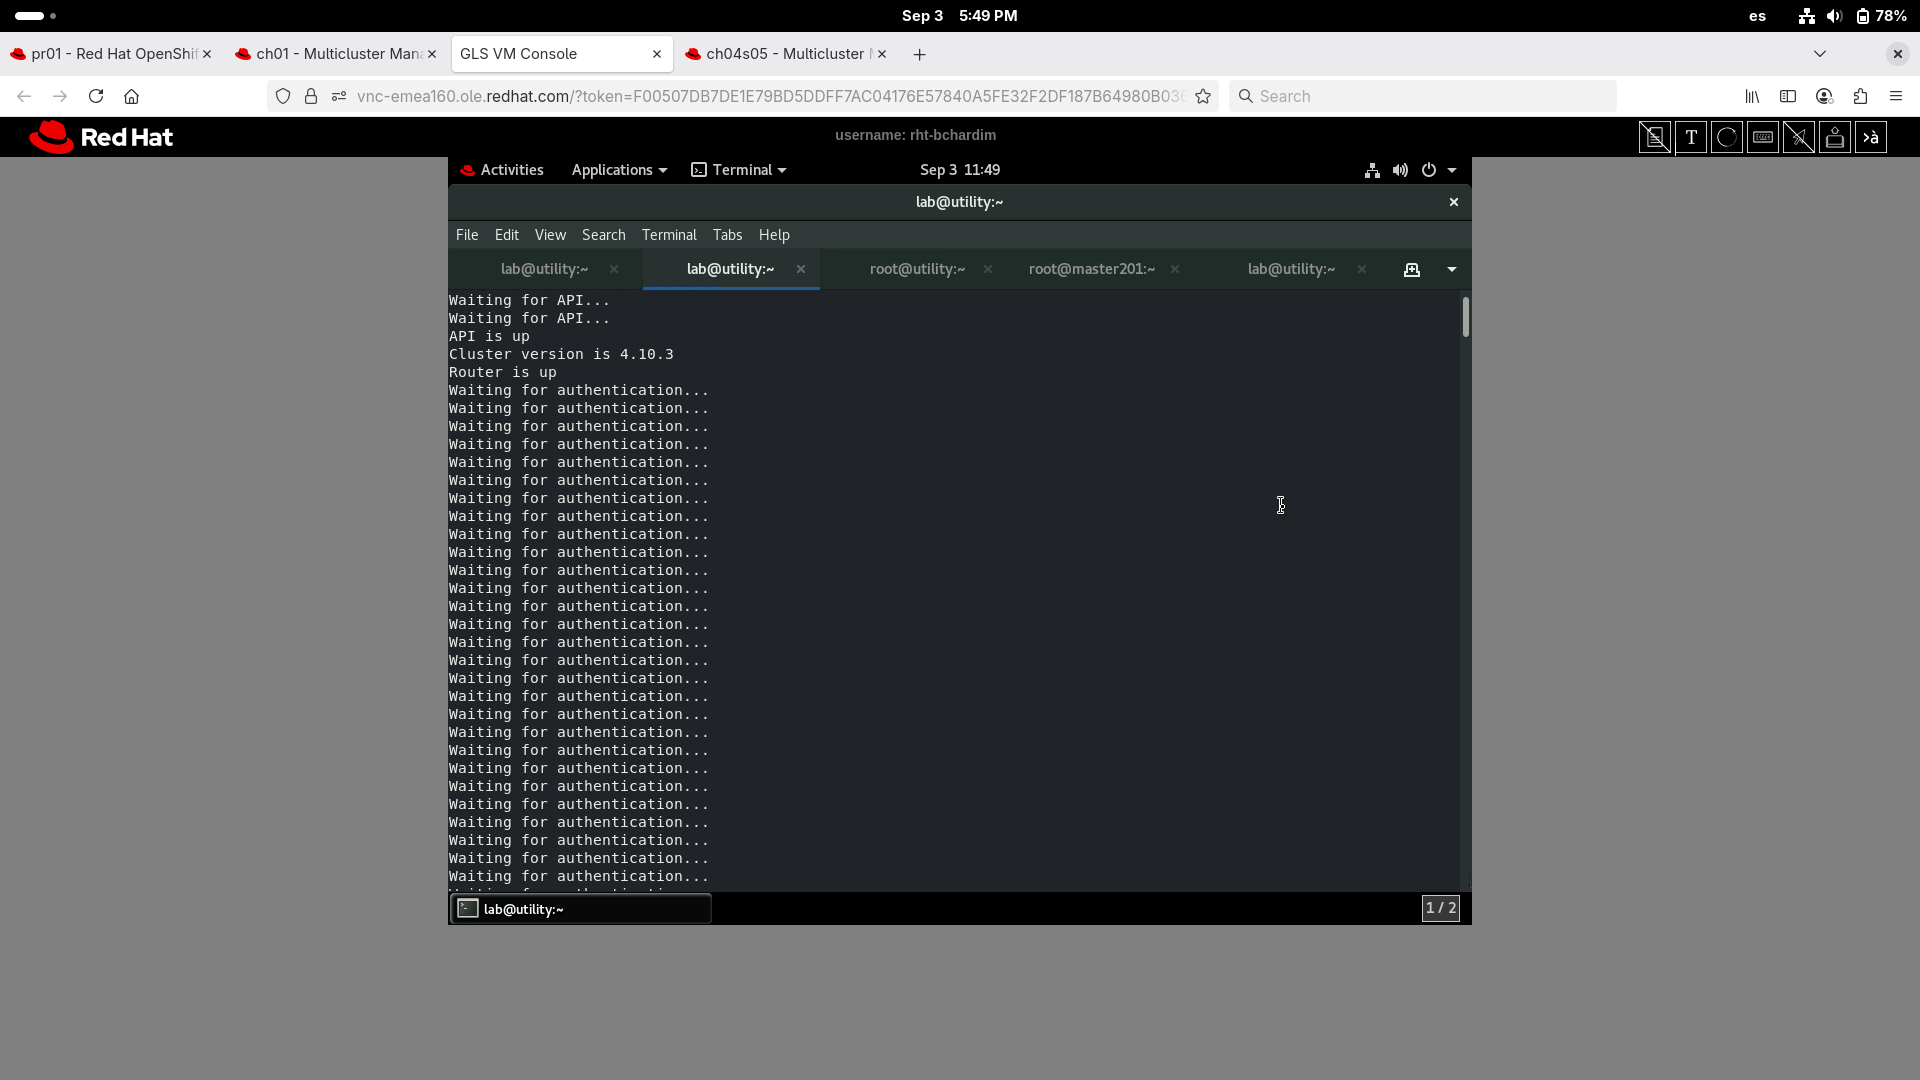This screenshot has width=1920, height=1080.
Task: Click the GNOME volume icon in top bar
Action: coord(1400,170)
